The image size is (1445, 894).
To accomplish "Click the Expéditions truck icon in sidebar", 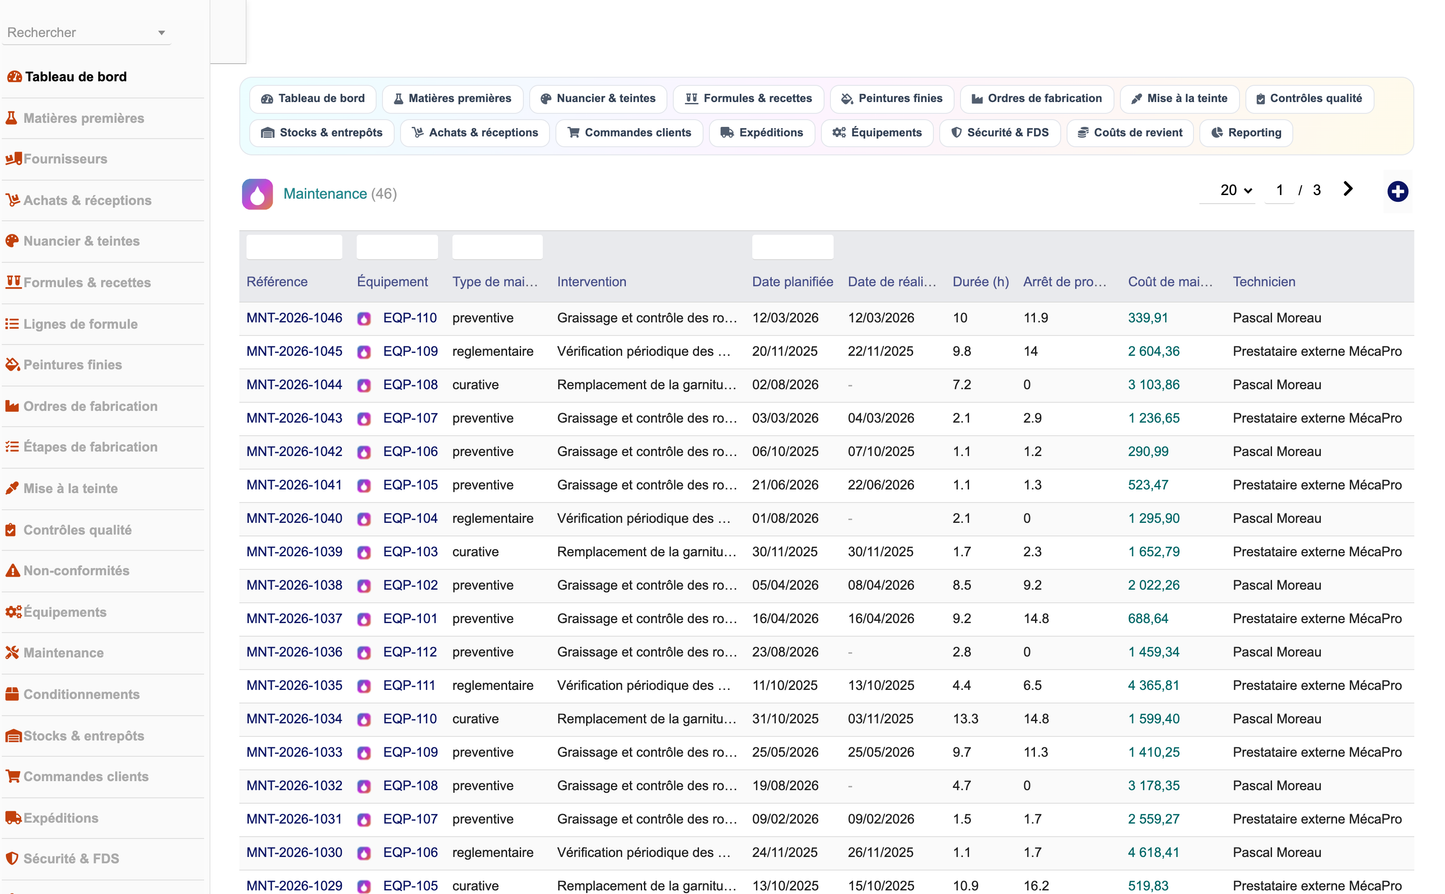I will (x=14, y=818).
